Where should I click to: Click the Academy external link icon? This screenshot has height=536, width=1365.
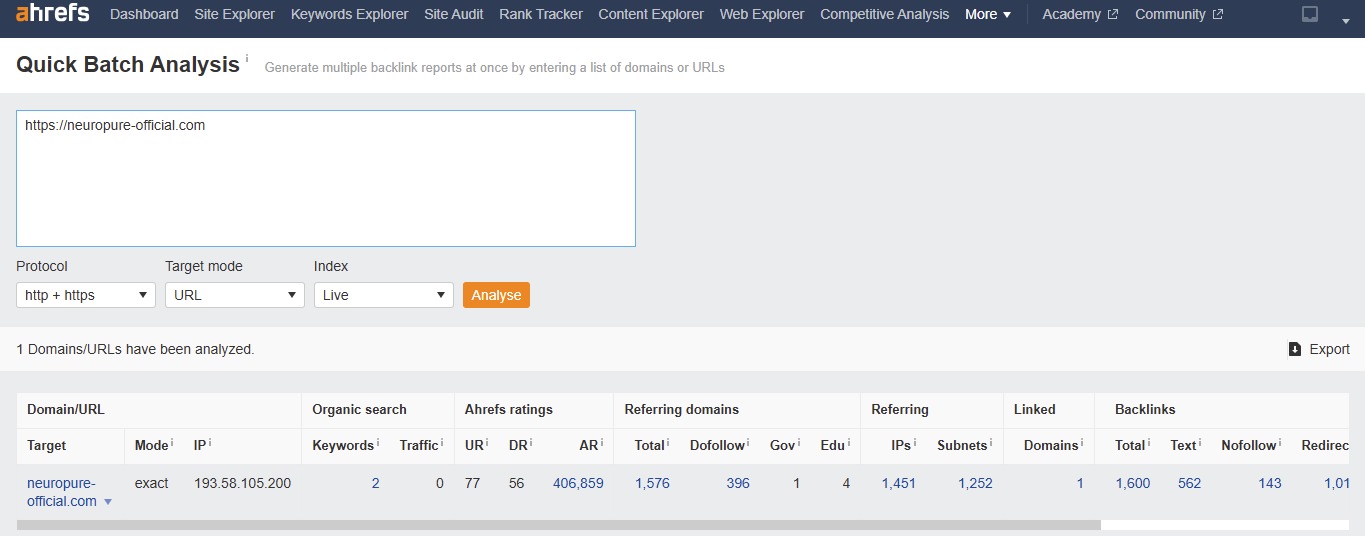tap(1113, 15)
